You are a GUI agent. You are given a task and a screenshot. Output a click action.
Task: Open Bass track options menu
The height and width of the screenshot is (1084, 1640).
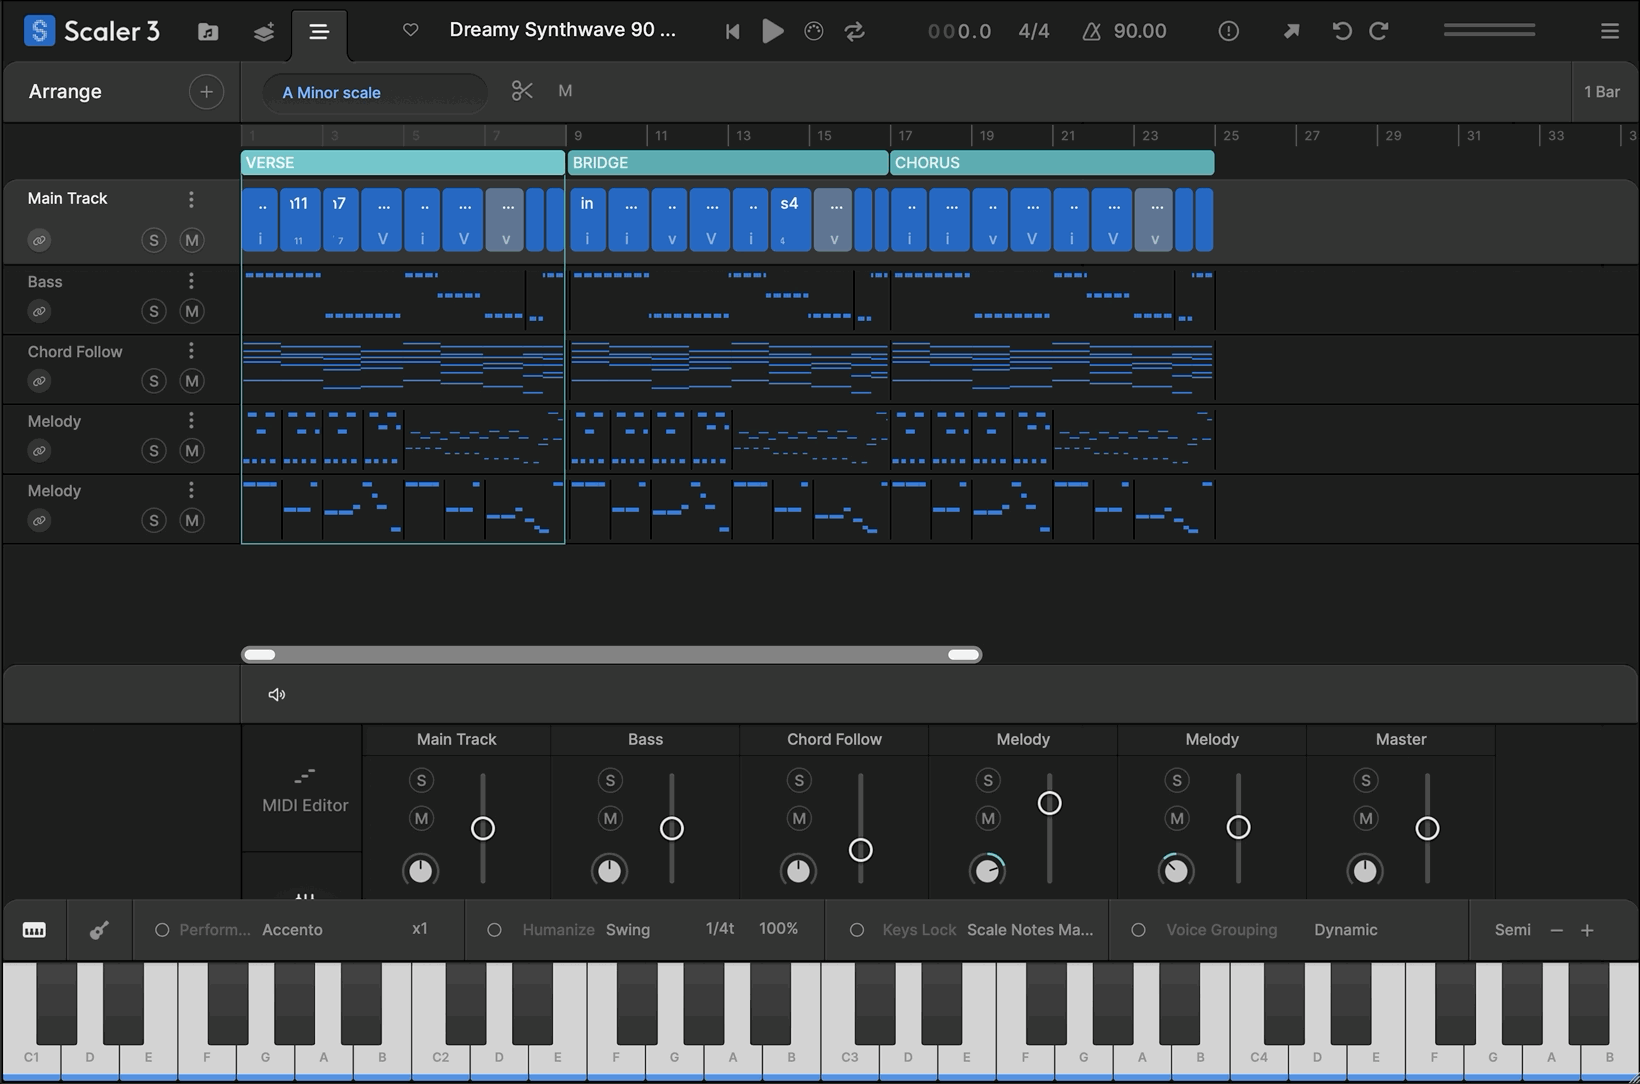click(x=191, y=281)
